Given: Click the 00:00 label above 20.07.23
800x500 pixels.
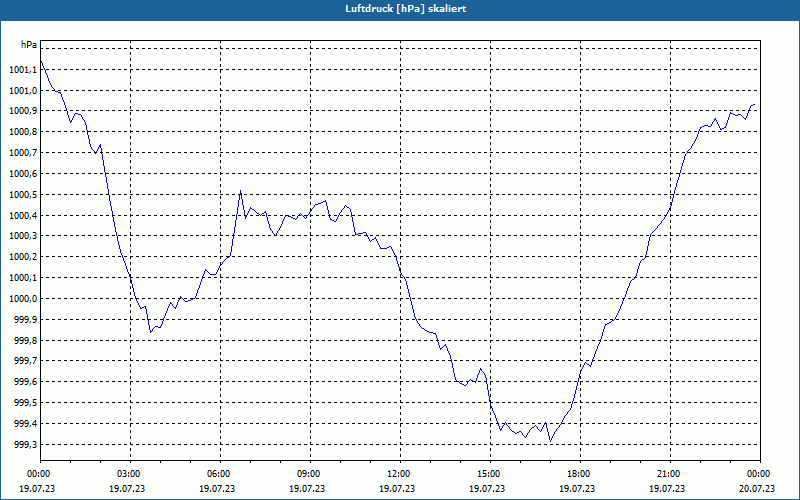Looking at the screenshot, I should (x=759, y=474).
